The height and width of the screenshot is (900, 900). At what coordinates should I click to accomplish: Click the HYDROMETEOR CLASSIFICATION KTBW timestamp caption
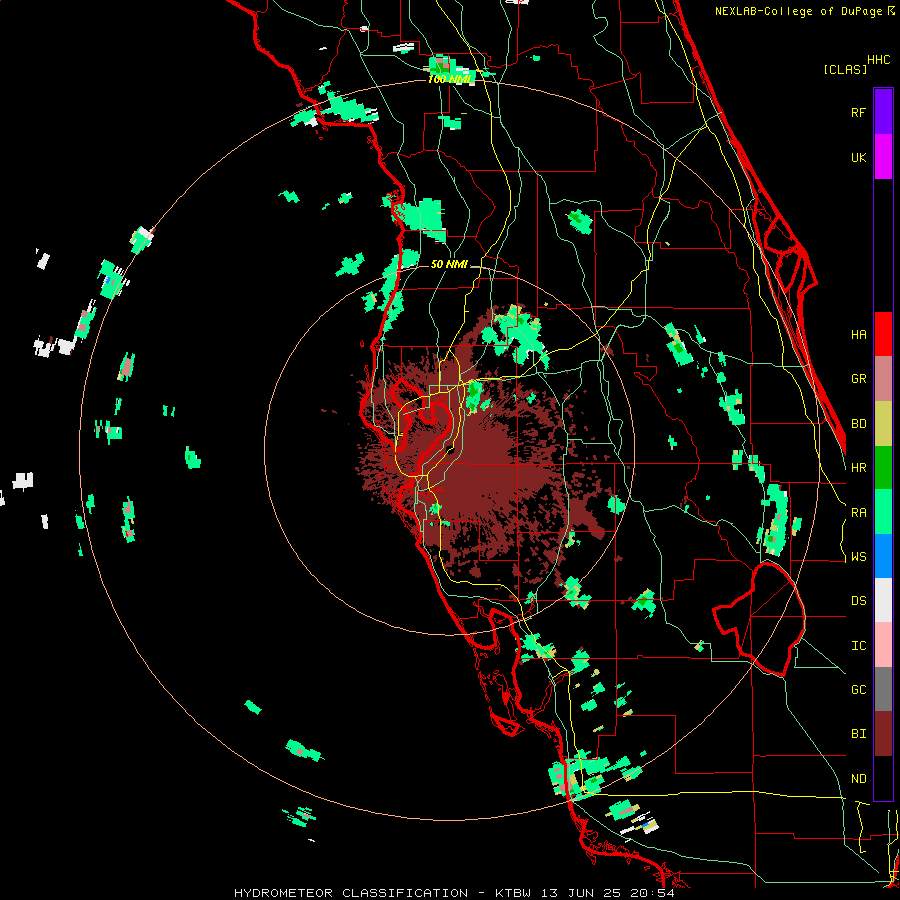(x=454, y=893)
